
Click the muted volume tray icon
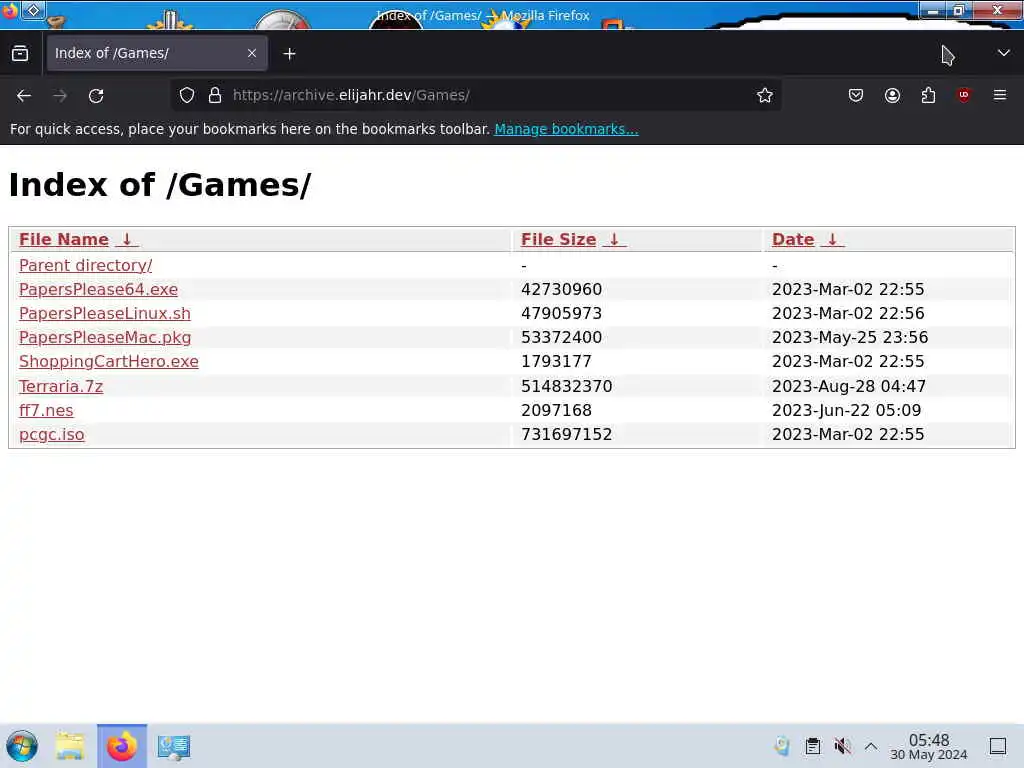[842, 746]
